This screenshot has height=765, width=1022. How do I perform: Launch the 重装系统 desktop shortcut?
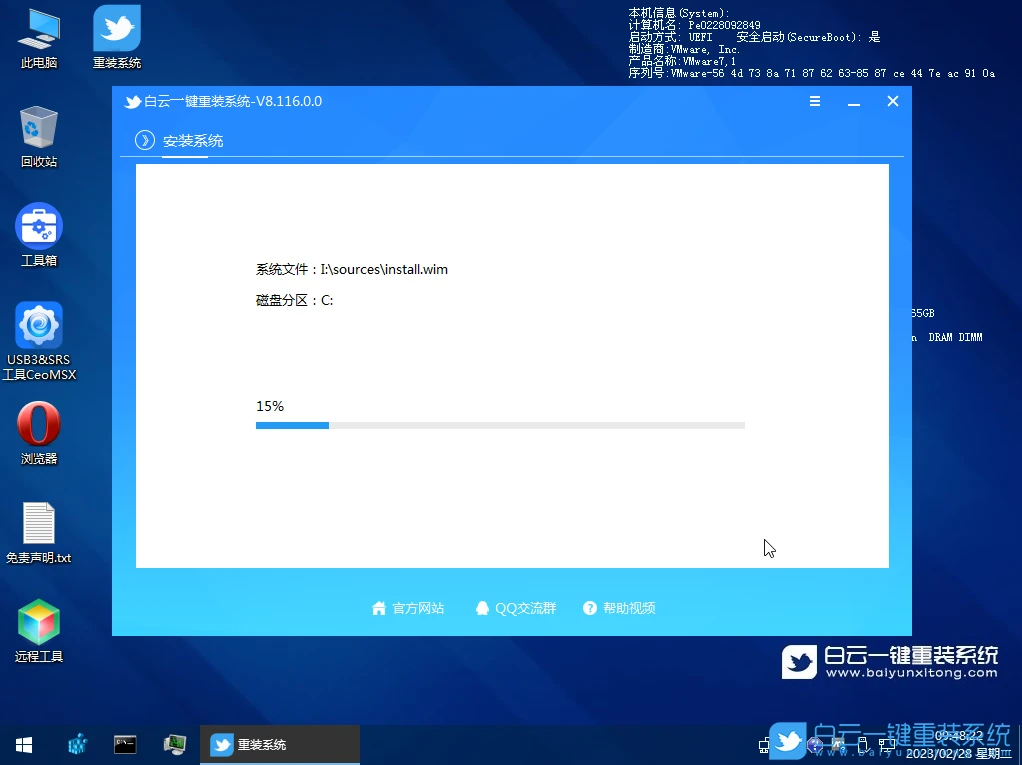click(117, 38)
